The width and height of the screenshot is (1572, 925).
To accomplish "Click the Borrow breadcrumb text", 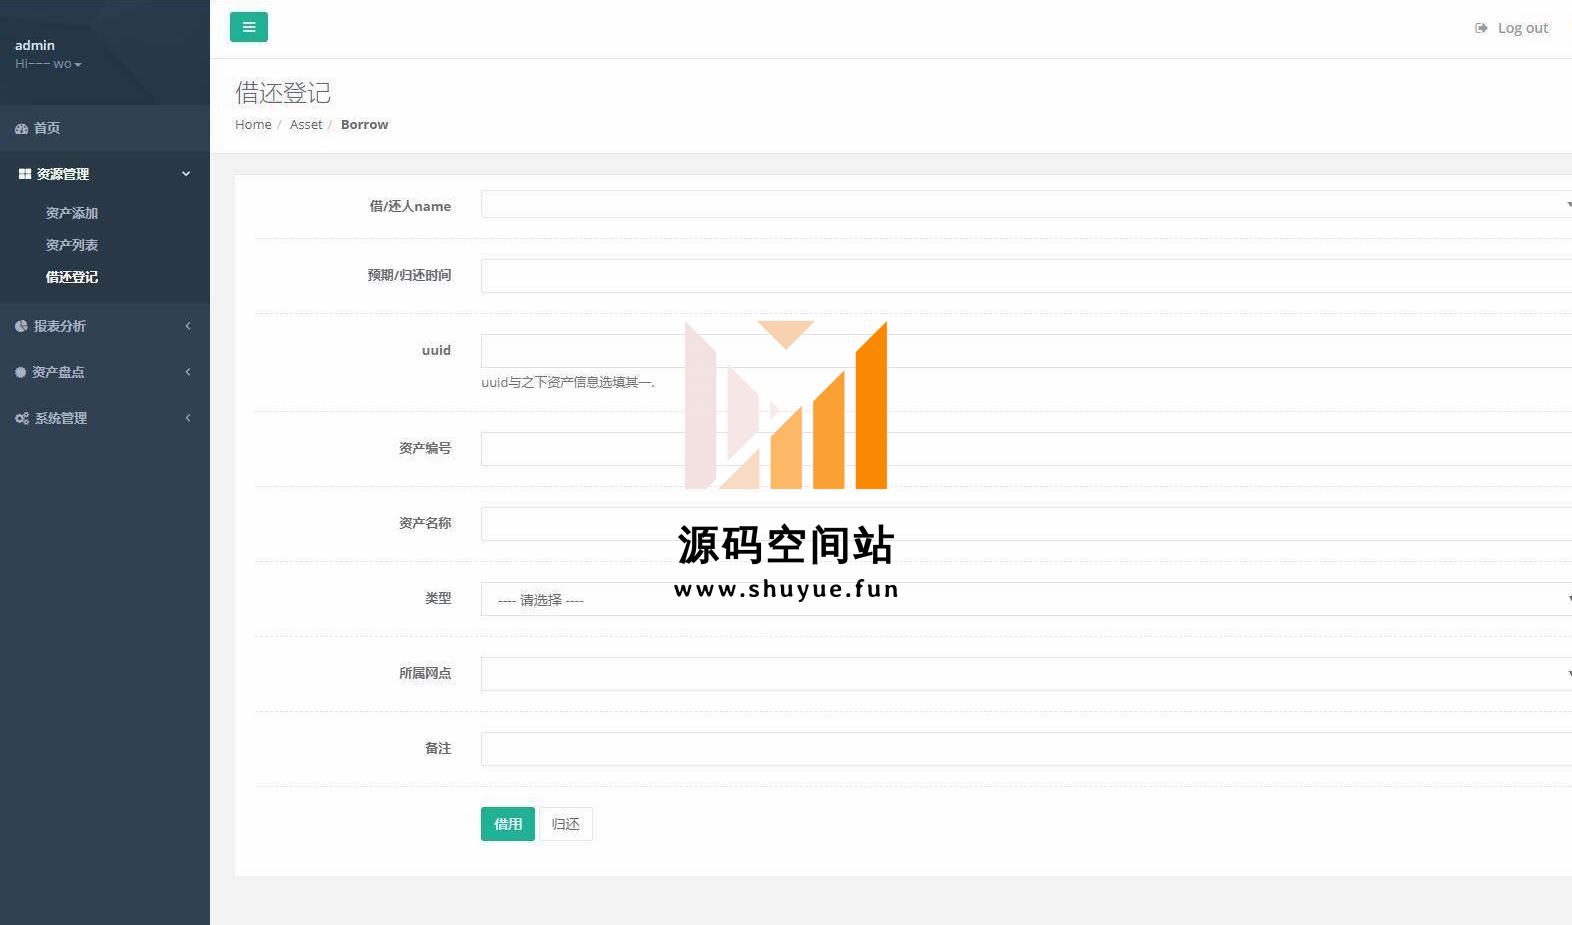I will tap(364, 124).
